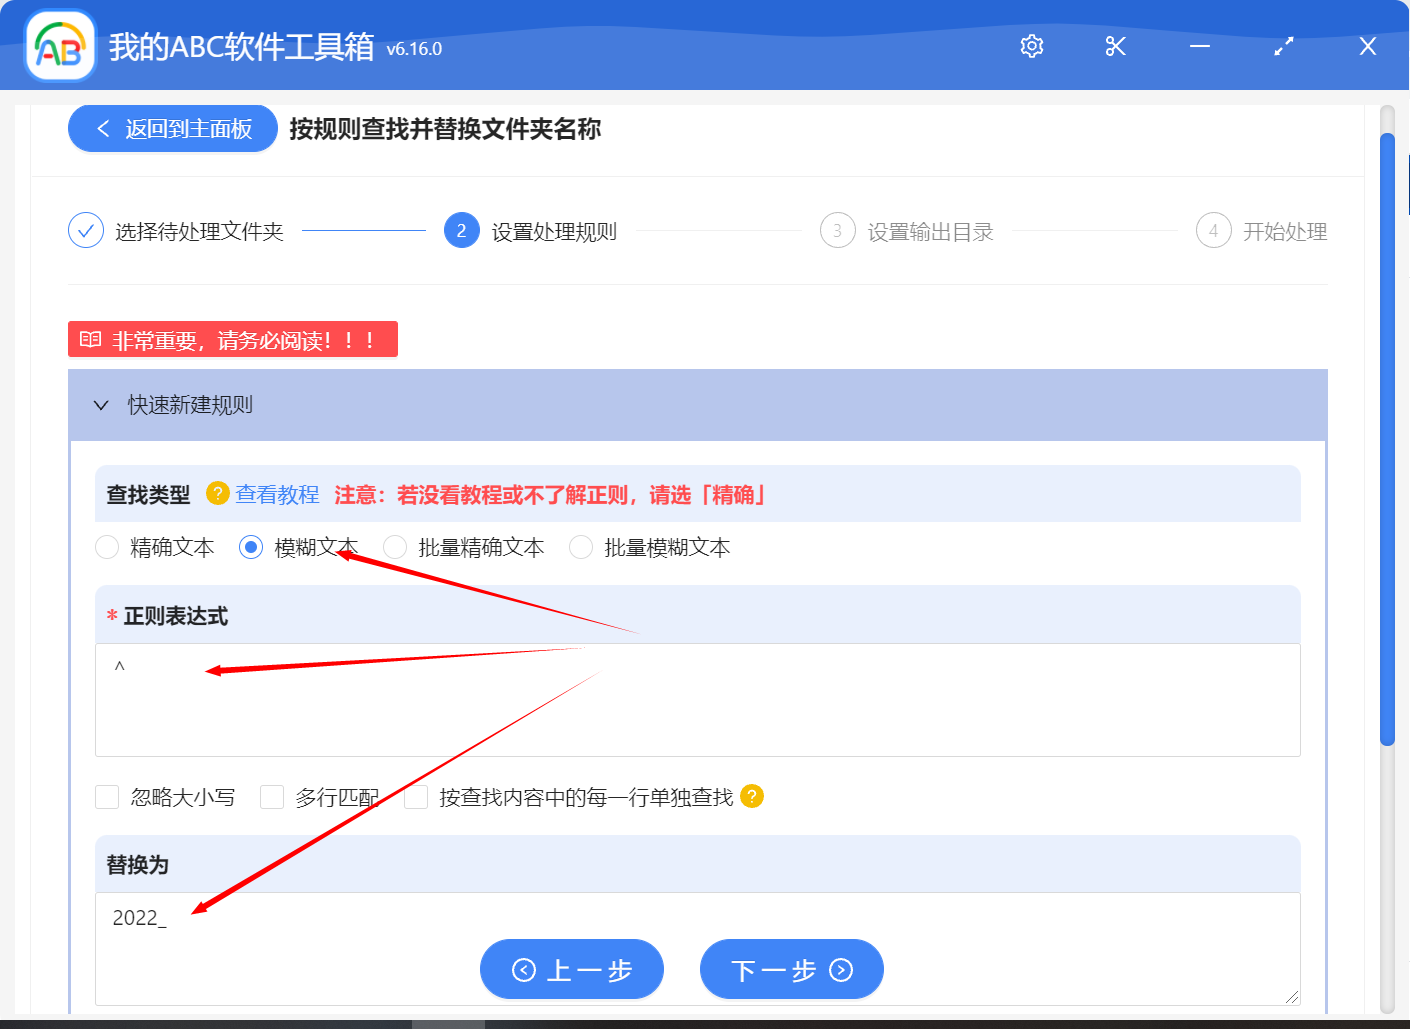
Task: Open the 查看教程 tutorial link
Action: coord(277,494)
